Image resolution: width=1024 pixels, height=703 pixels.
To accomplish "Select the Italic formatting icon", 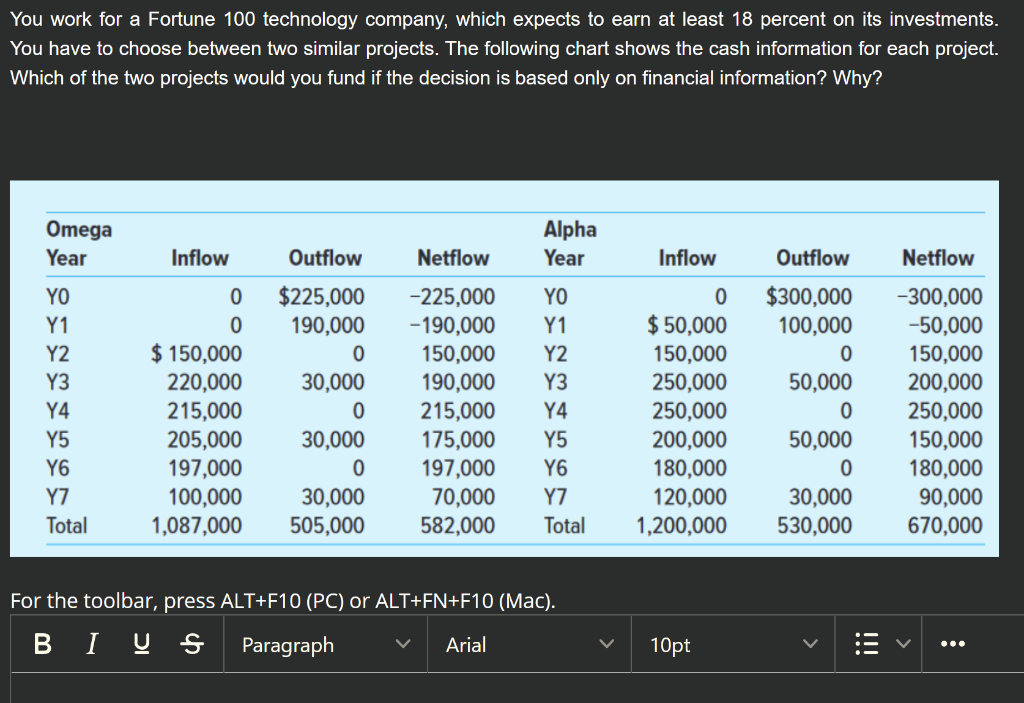I will 91,644.
